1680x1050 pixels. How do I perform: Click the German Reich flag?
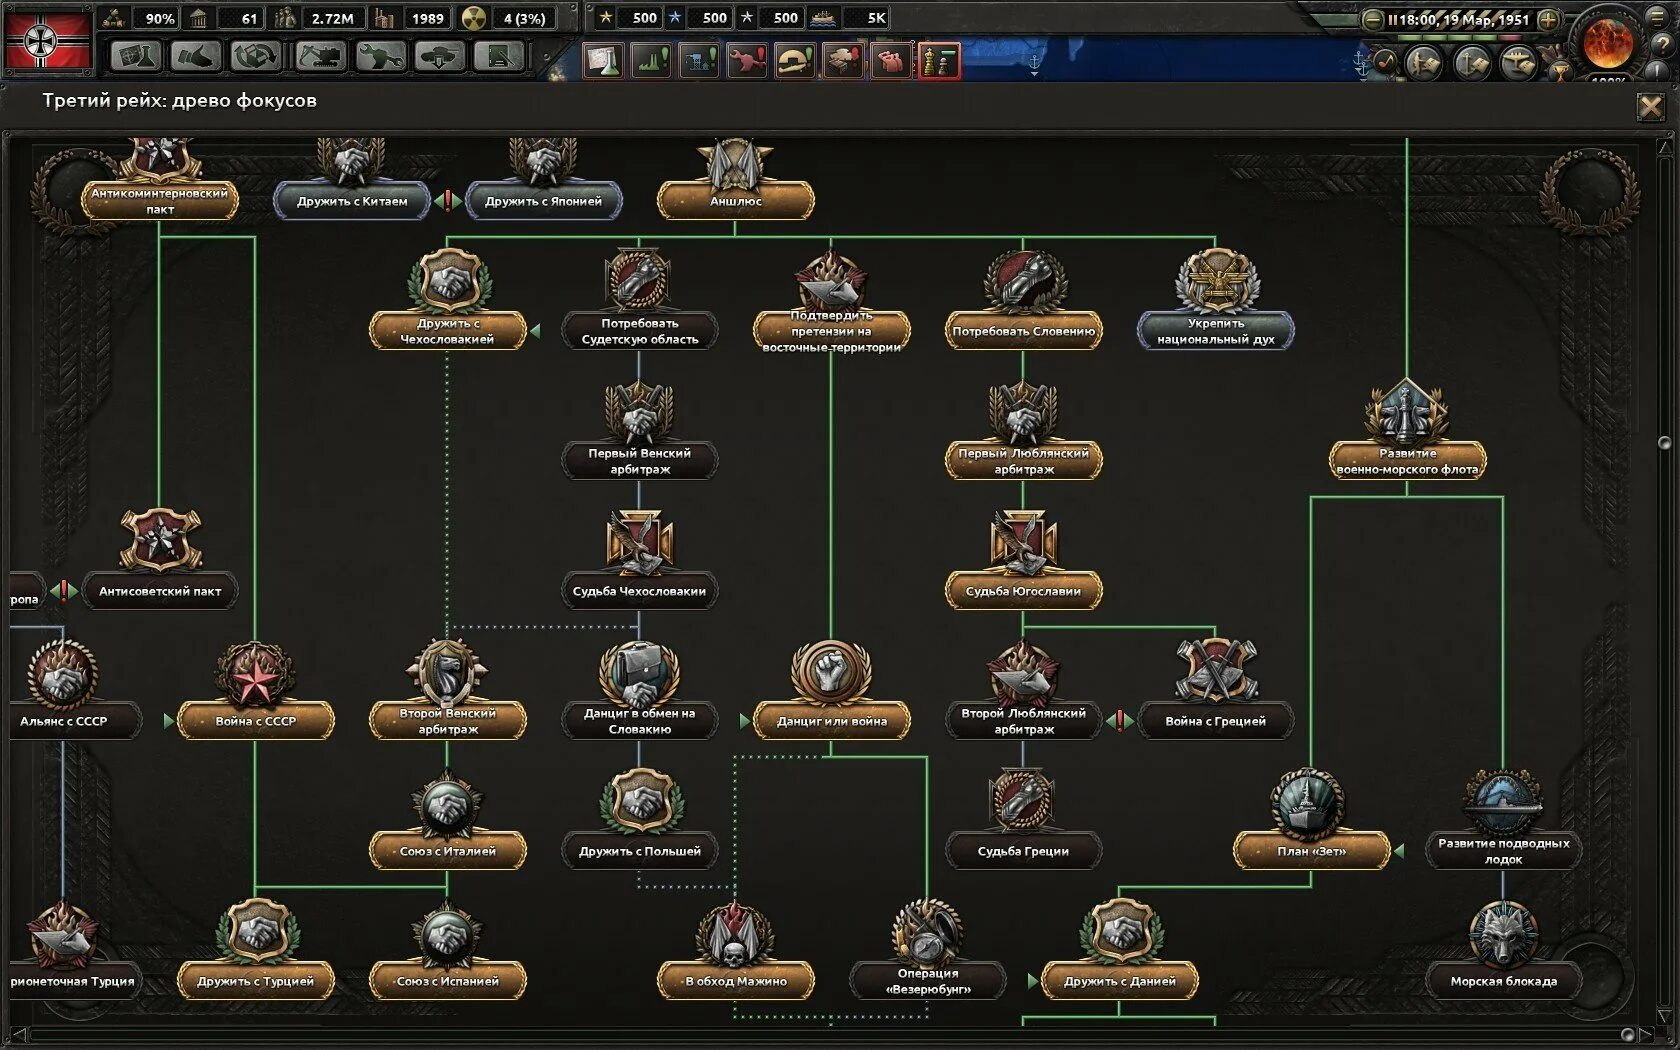click(x=47, y=41)
